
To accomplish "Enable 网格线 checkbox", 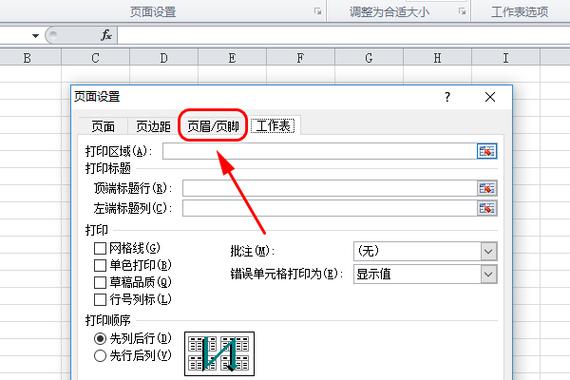I will (x=100, y=248).
